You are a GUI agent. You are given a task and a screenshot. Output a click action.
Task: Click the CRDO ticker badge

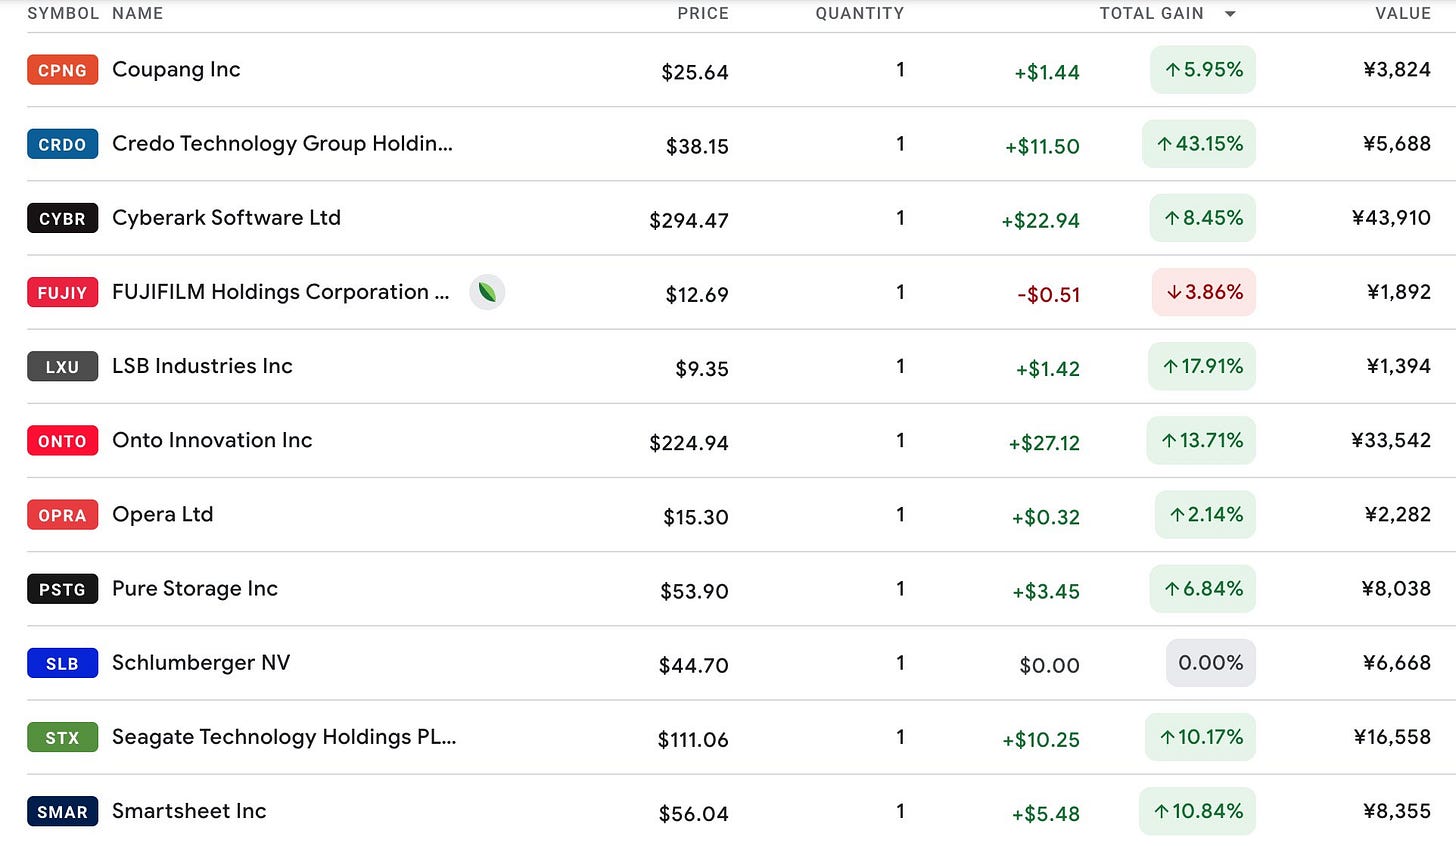tap(62, 144)
